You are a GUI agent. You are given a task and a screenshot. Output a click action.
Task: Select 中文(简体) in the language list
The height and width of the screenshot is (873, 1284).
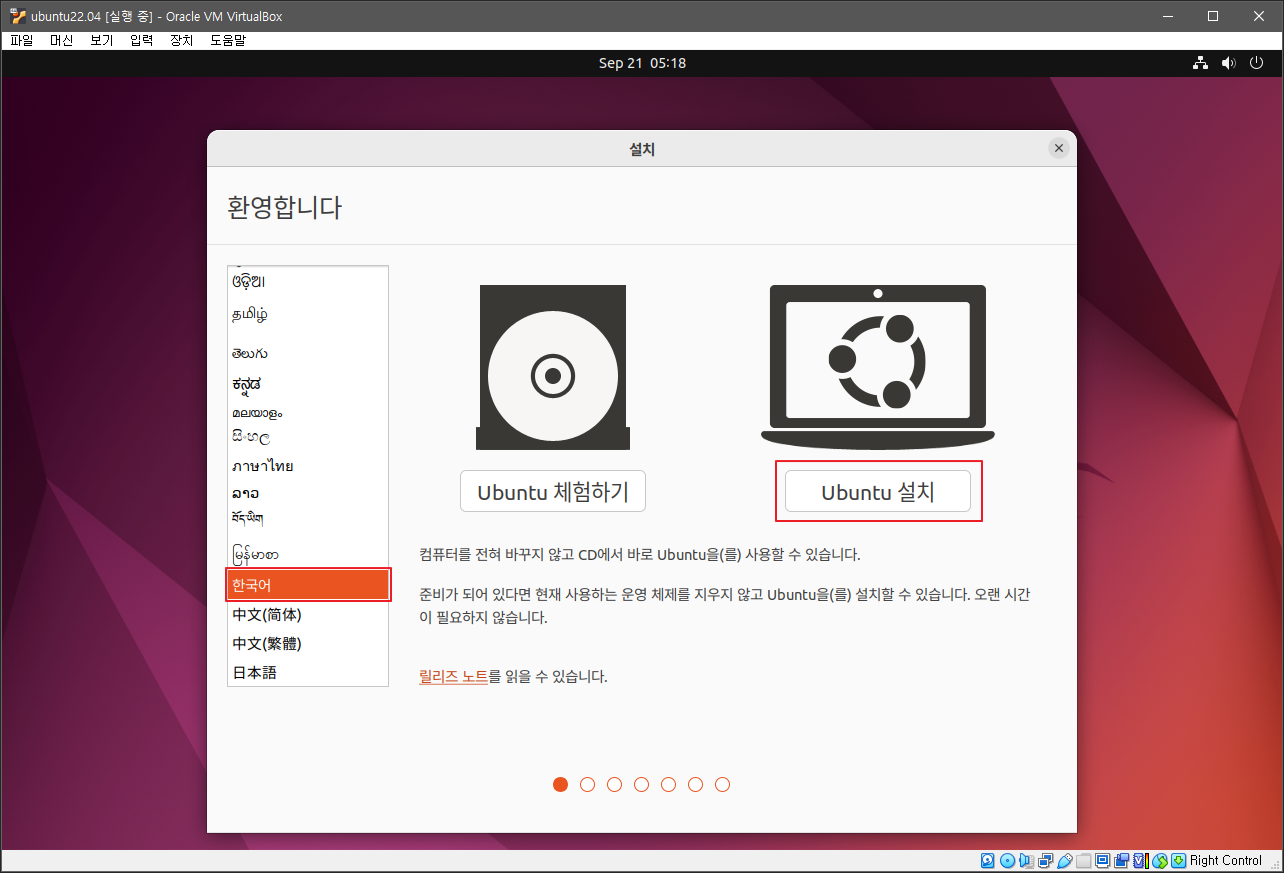308,614
